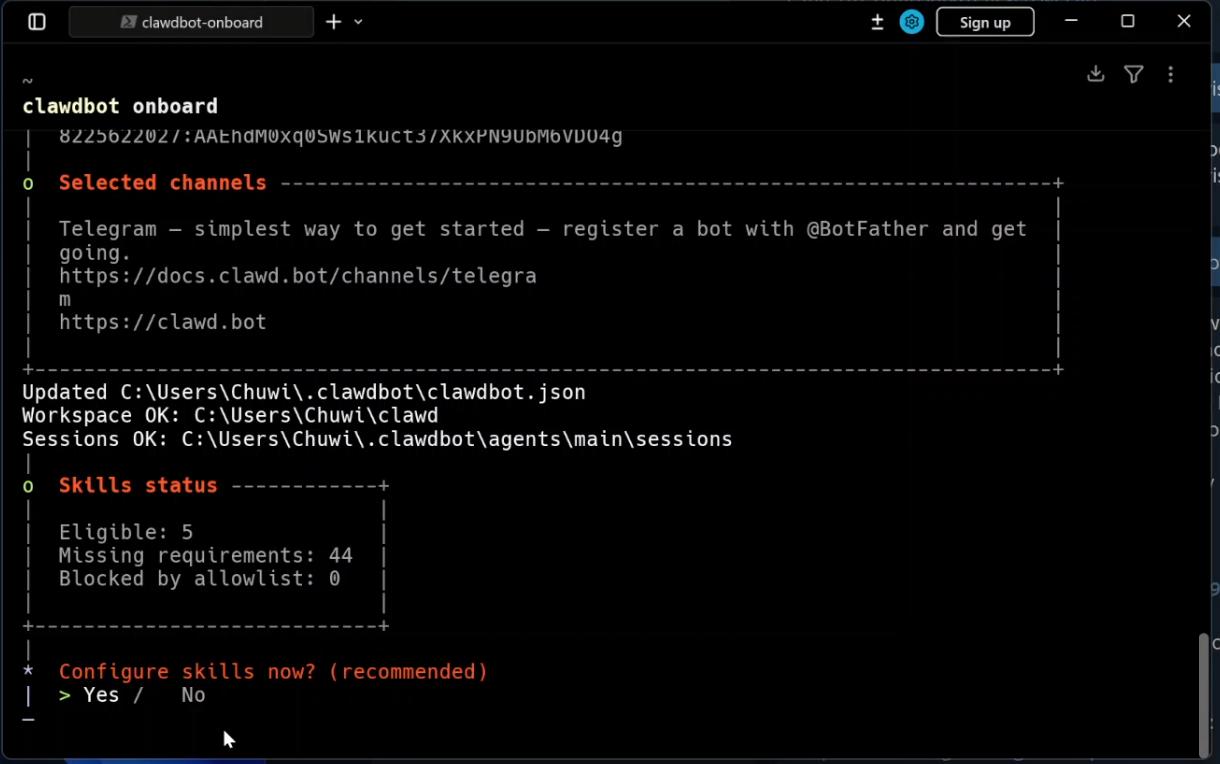
Task: Open the blue gear settings avatar
Action: pyautogui.click(x=911, y=22)
